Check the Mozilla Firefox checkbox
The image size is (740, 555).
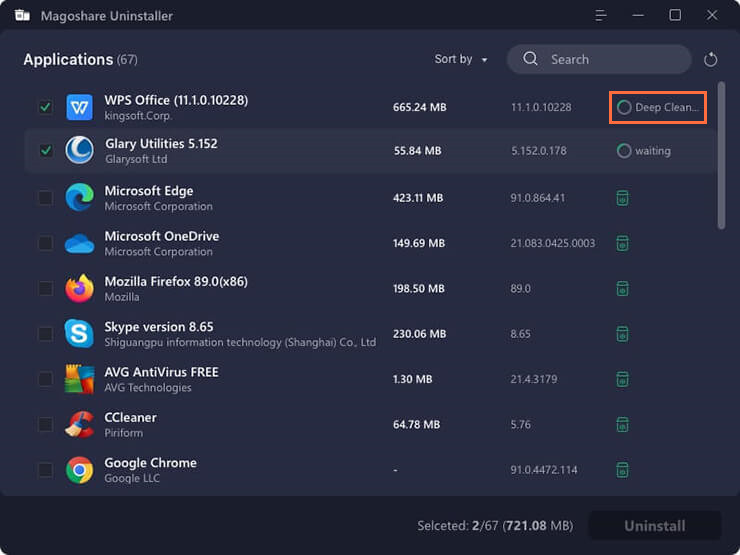click(x=45, y=288)
